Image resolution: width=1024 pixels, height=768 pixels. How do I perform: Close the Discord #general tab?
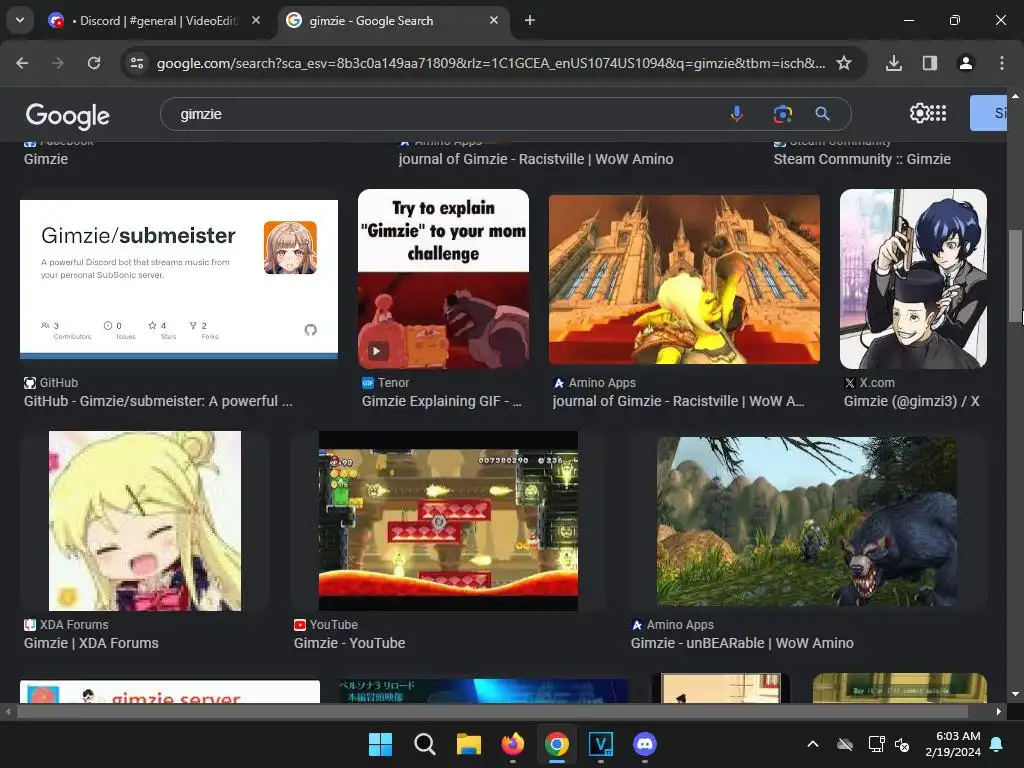pyautogui.click(x=256, y=20)
